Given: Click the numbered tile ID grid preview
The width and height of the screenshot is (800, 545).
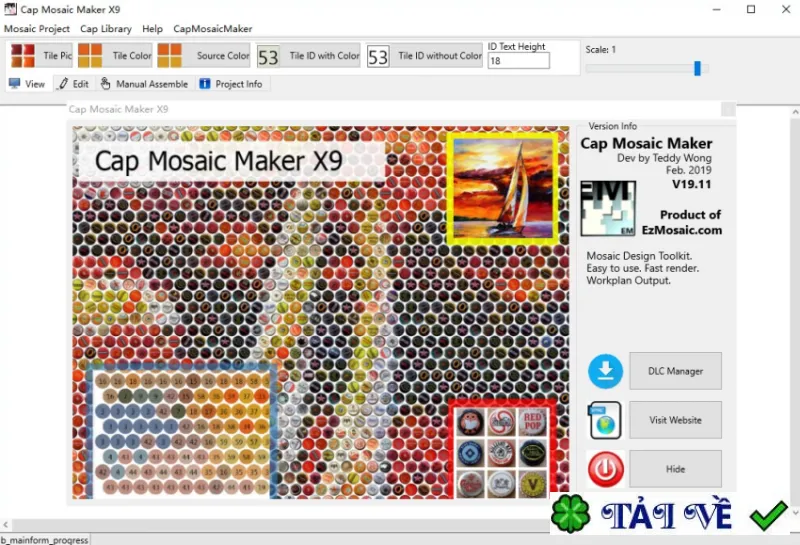Looking at the screenshot, I should [x=182, y=432].
